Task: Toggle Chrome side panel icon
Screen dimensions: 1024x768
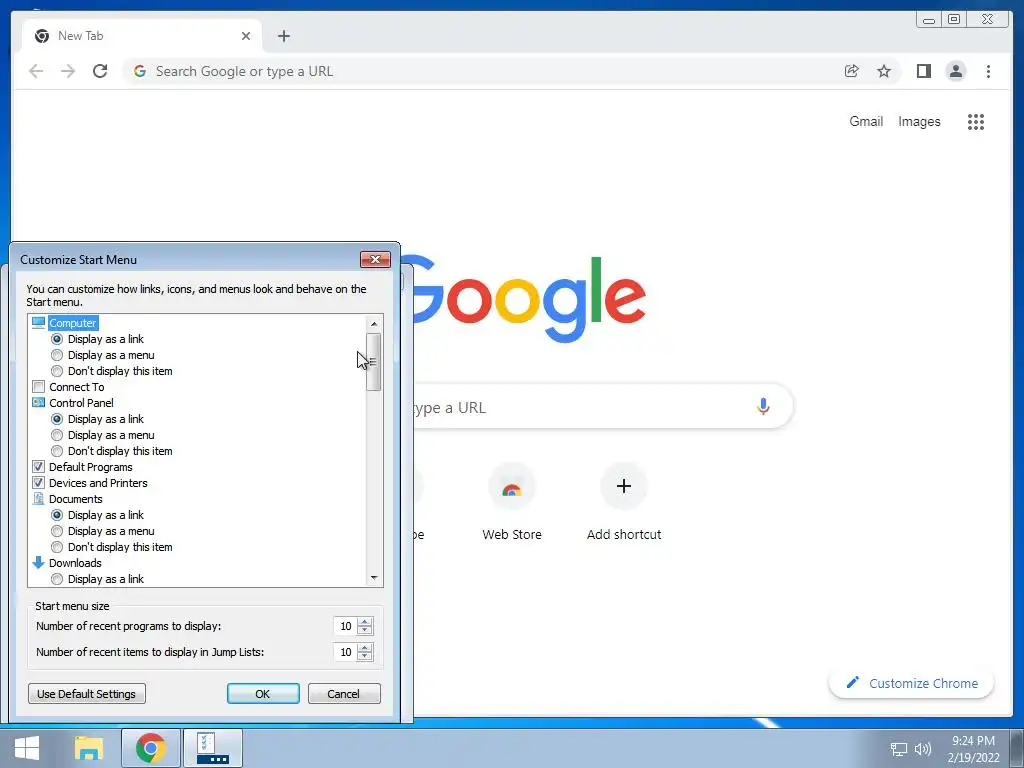Action: 923,71
